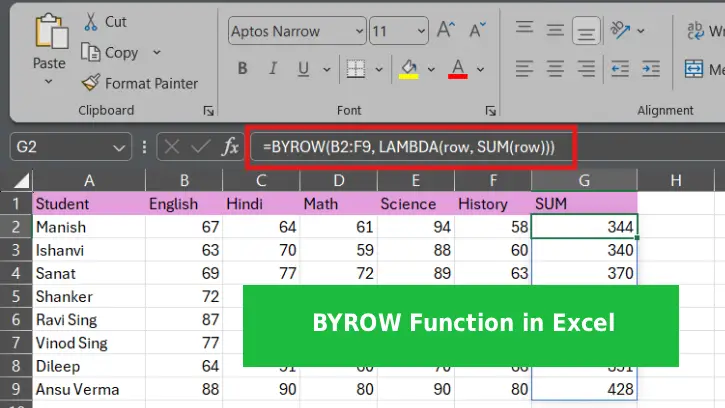Click the Copy icon

[x=90, y=52]
